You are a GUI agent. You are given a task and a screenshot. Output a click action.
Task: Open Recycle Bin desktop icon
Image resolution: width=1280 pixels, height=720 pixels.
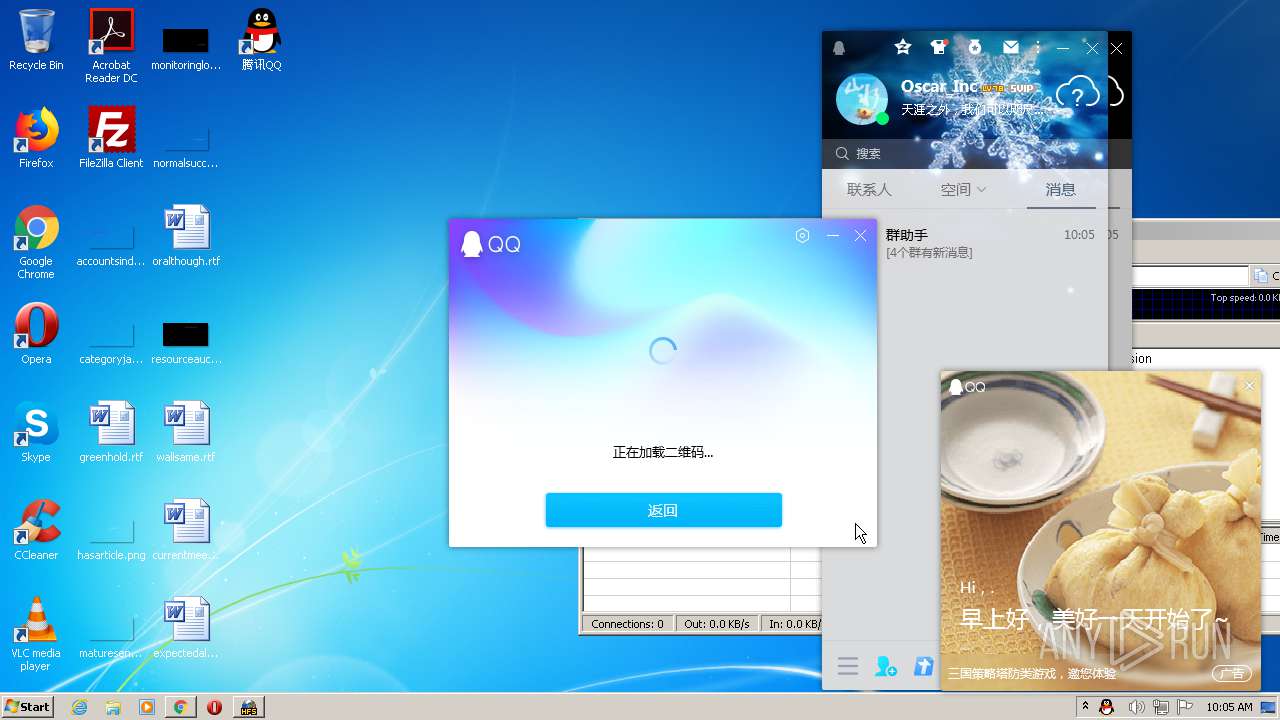pyautogui.click(x=36, y=40)
